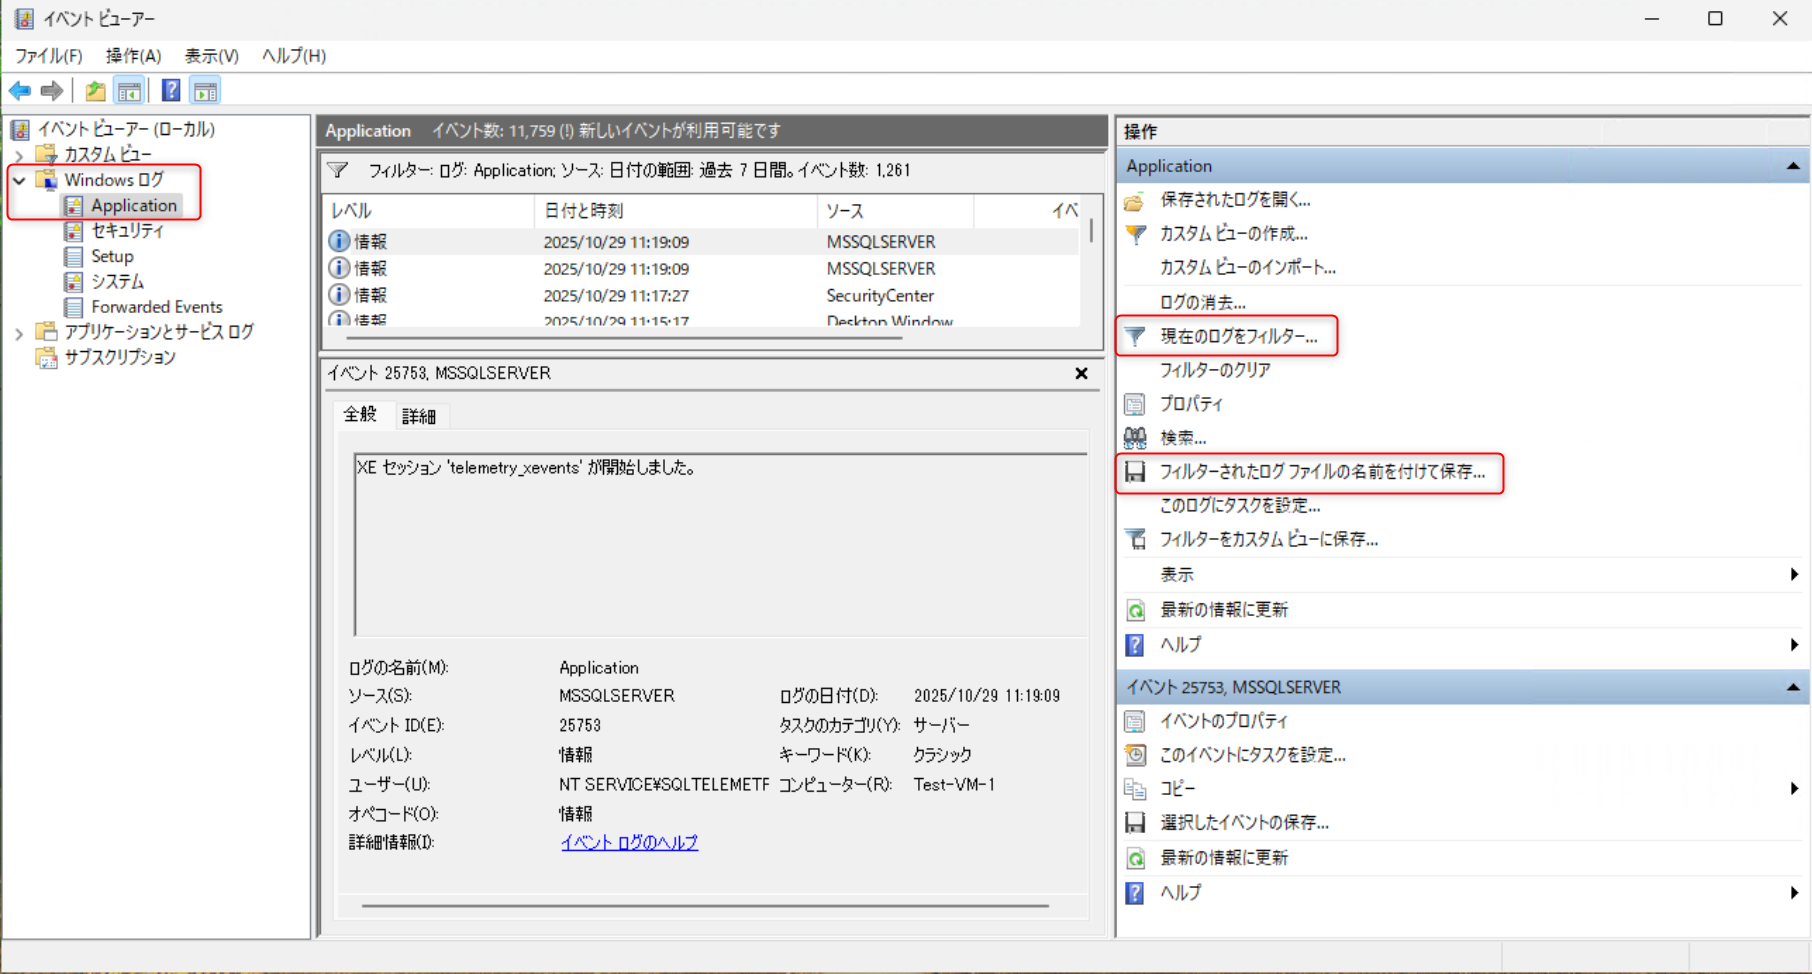Click the filter funnel icon for 現在のログをフィルター
This screenshot has width=1812, height=974.
1135,336
